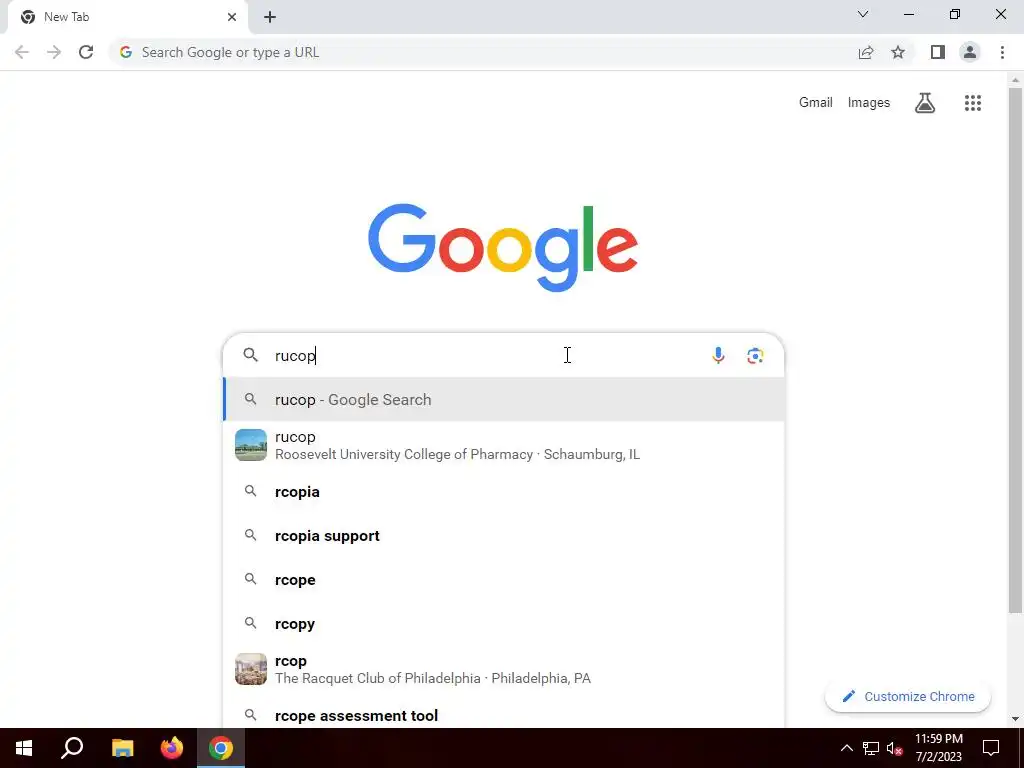Click into the Google search box text

click(483, 355)
